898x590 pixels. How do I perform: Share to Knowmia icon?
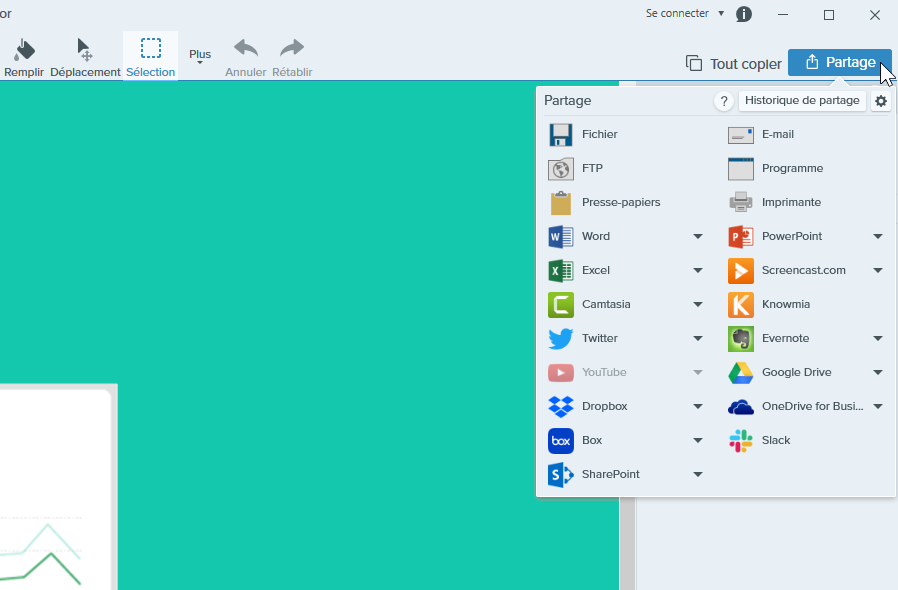pos(741,304)
